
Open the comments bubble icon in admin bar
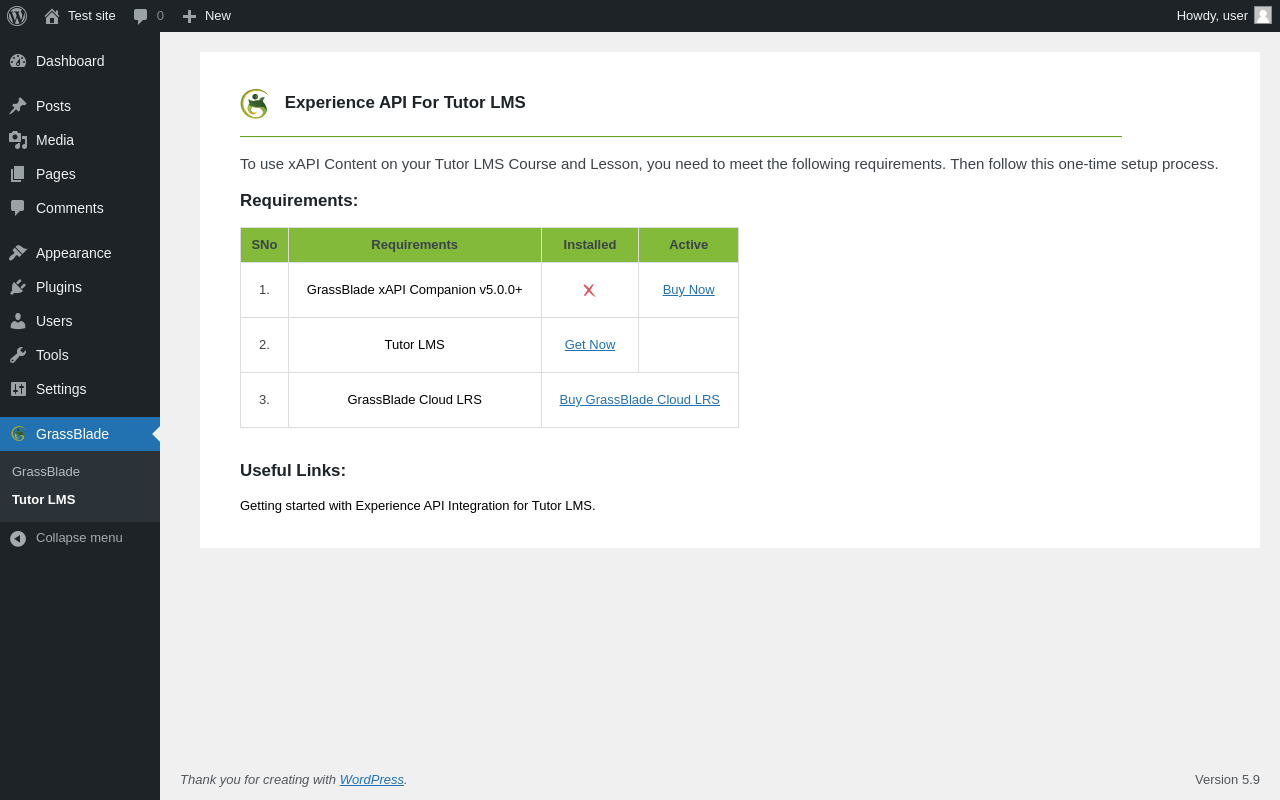[x=140, y=16]
